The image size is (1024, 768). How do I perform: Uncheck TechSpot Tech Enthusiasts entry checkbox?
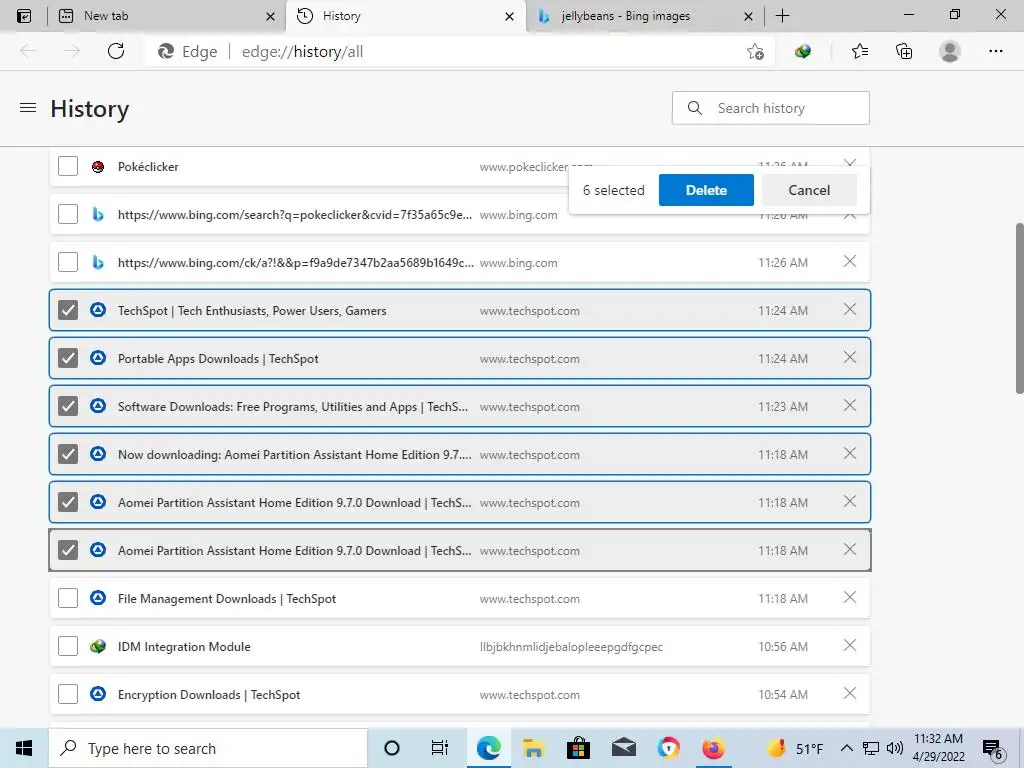coord(68,310)
